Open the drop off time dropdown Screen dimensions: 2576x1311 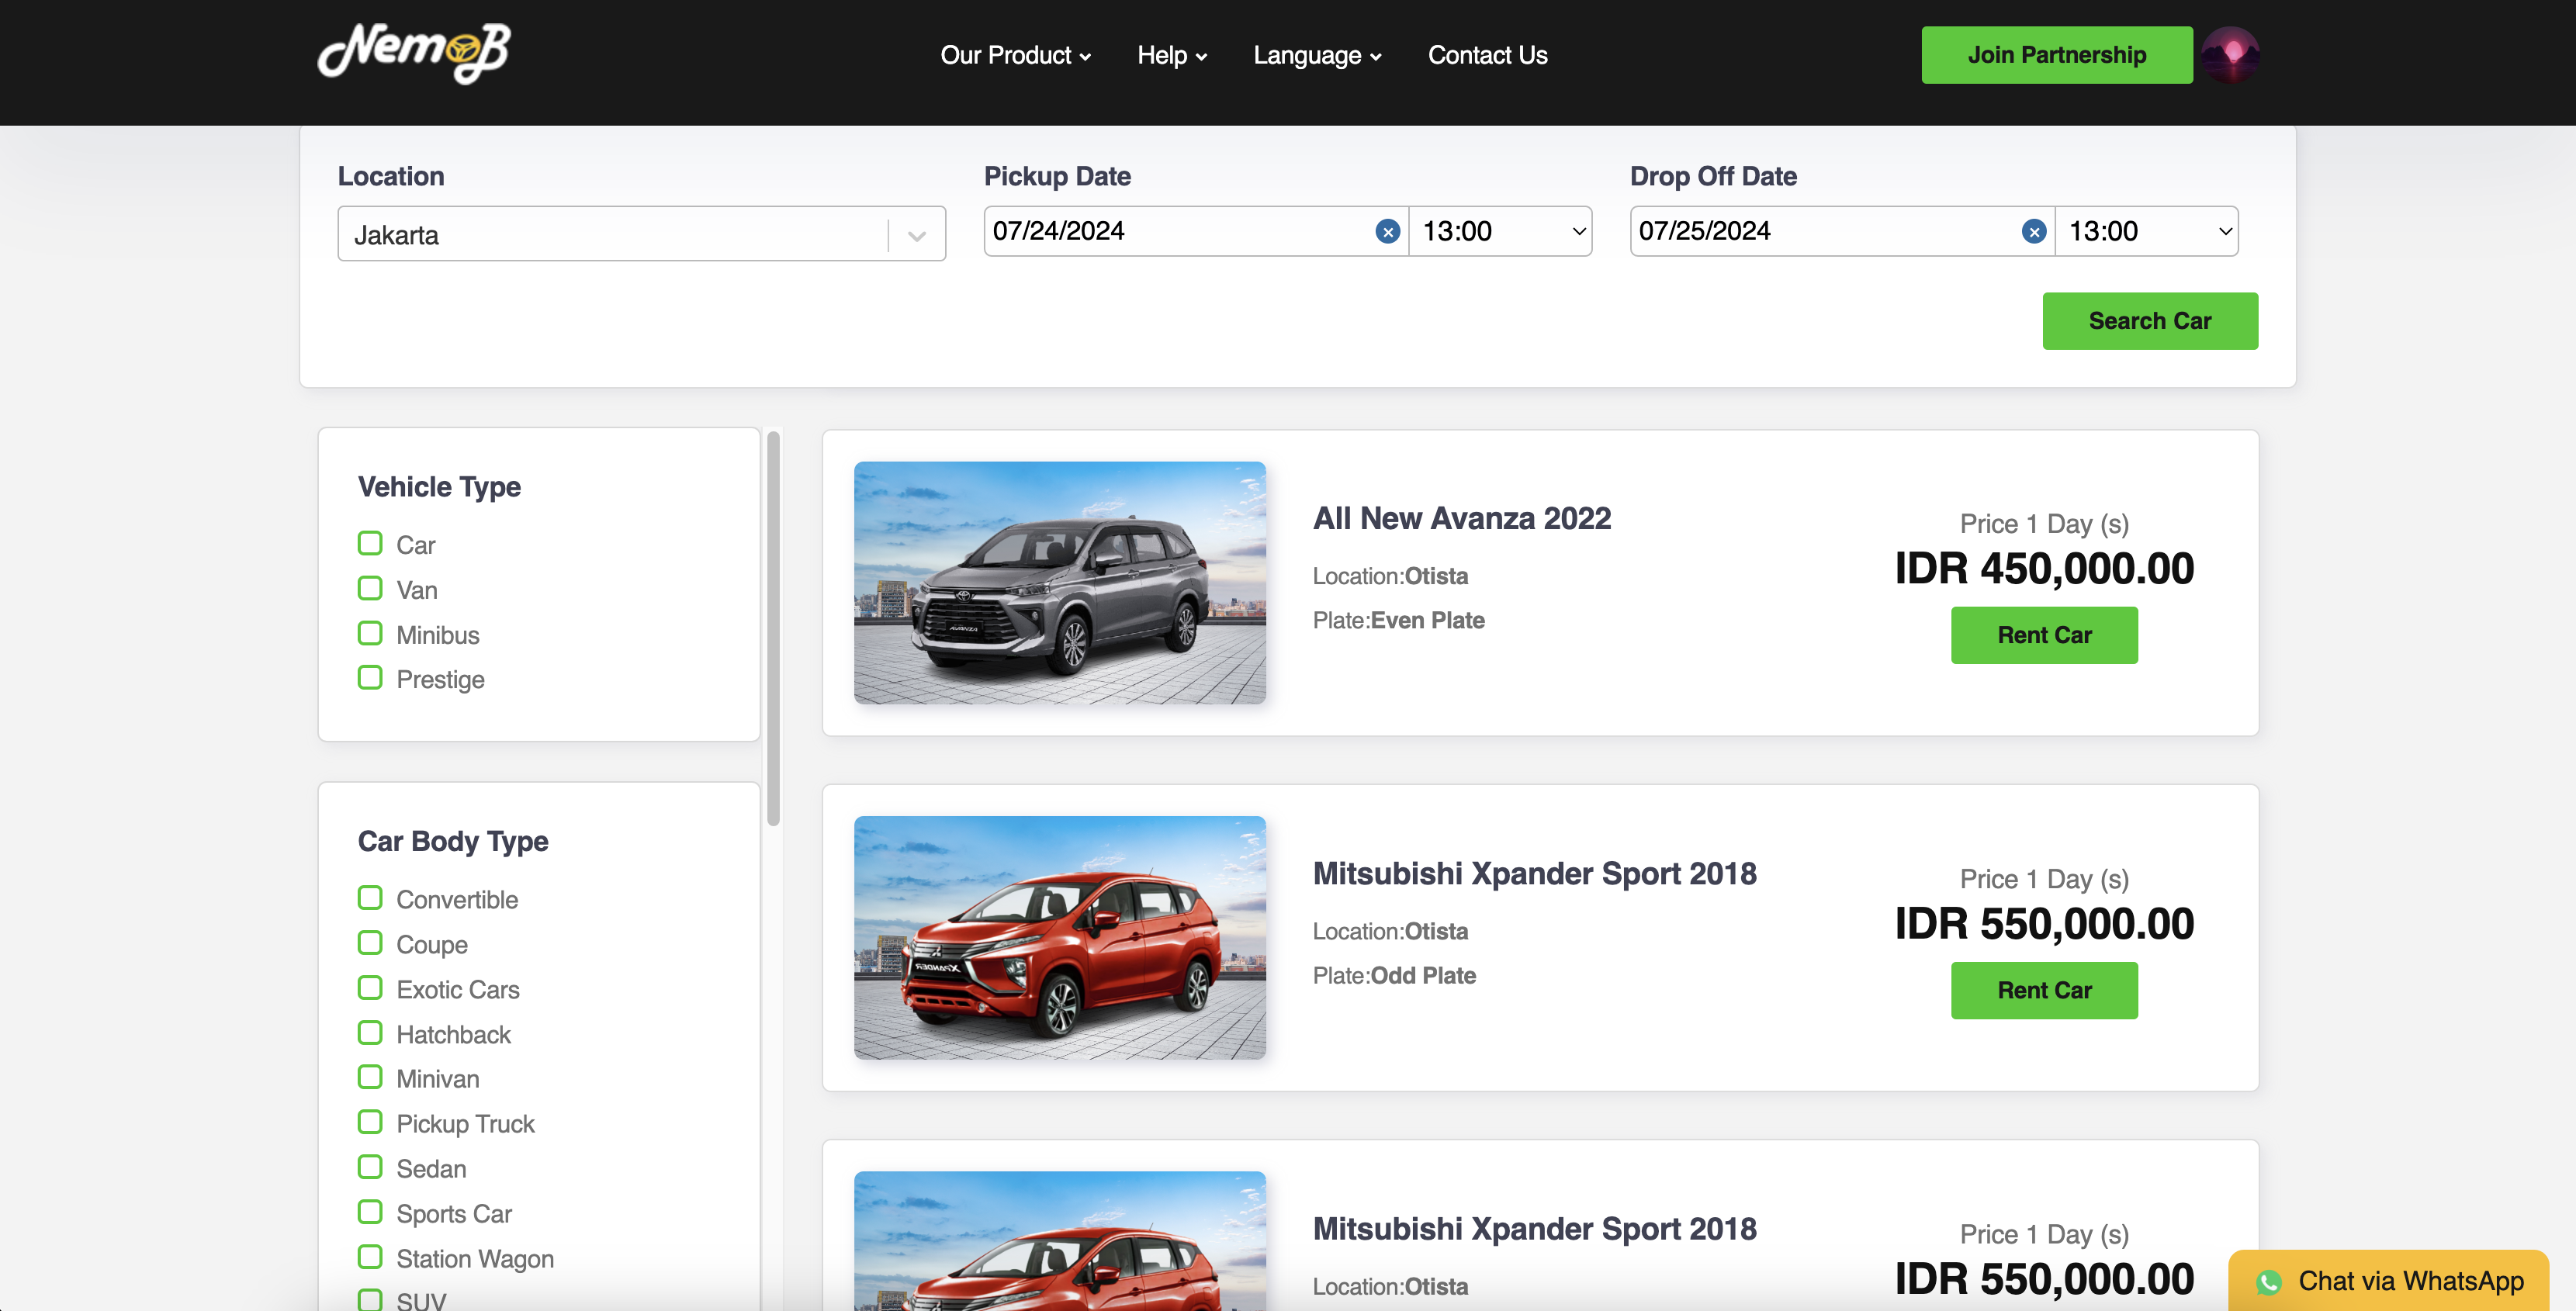pyautogui.click(x=2146, y=232)
